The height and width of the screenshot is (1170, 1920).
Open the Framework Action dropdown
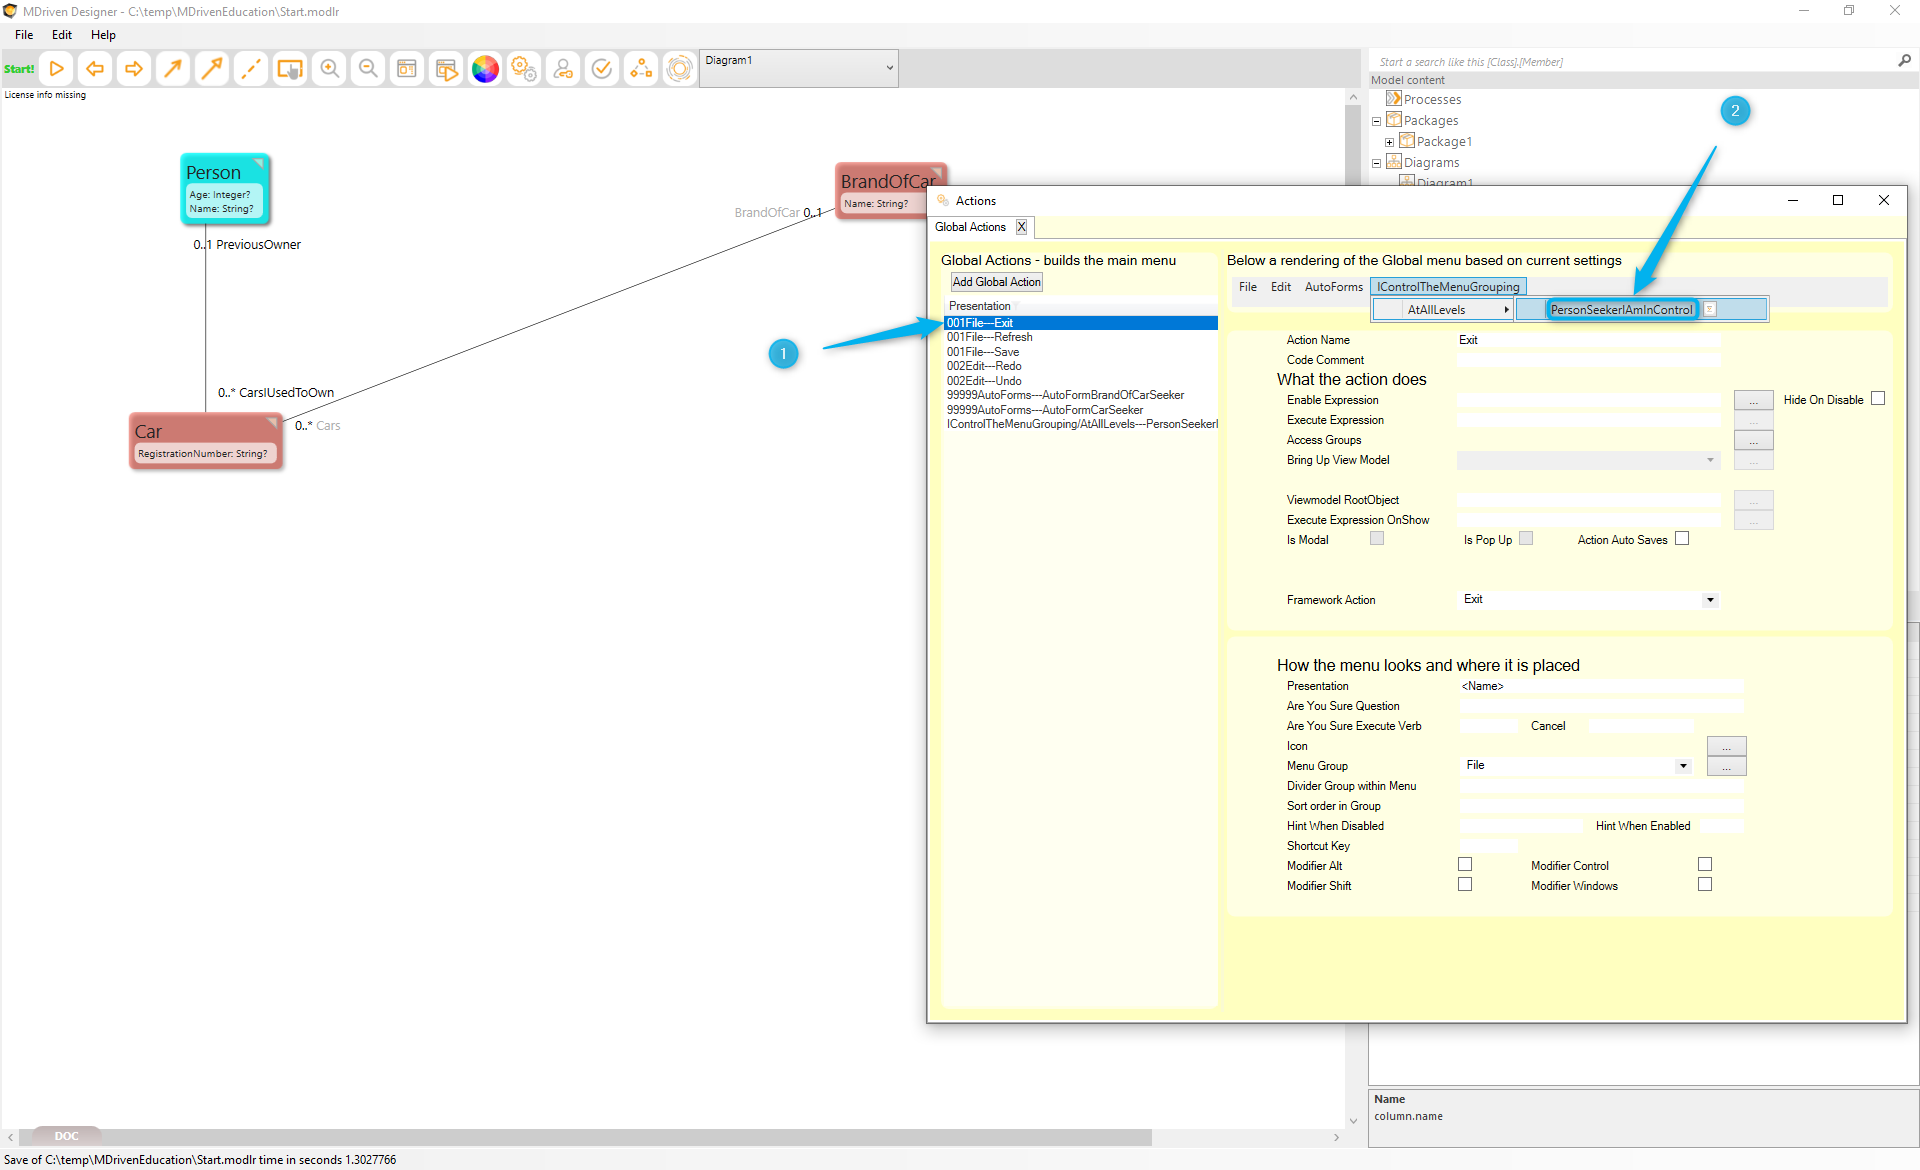pyautogui.click(x=1710, y=600)
